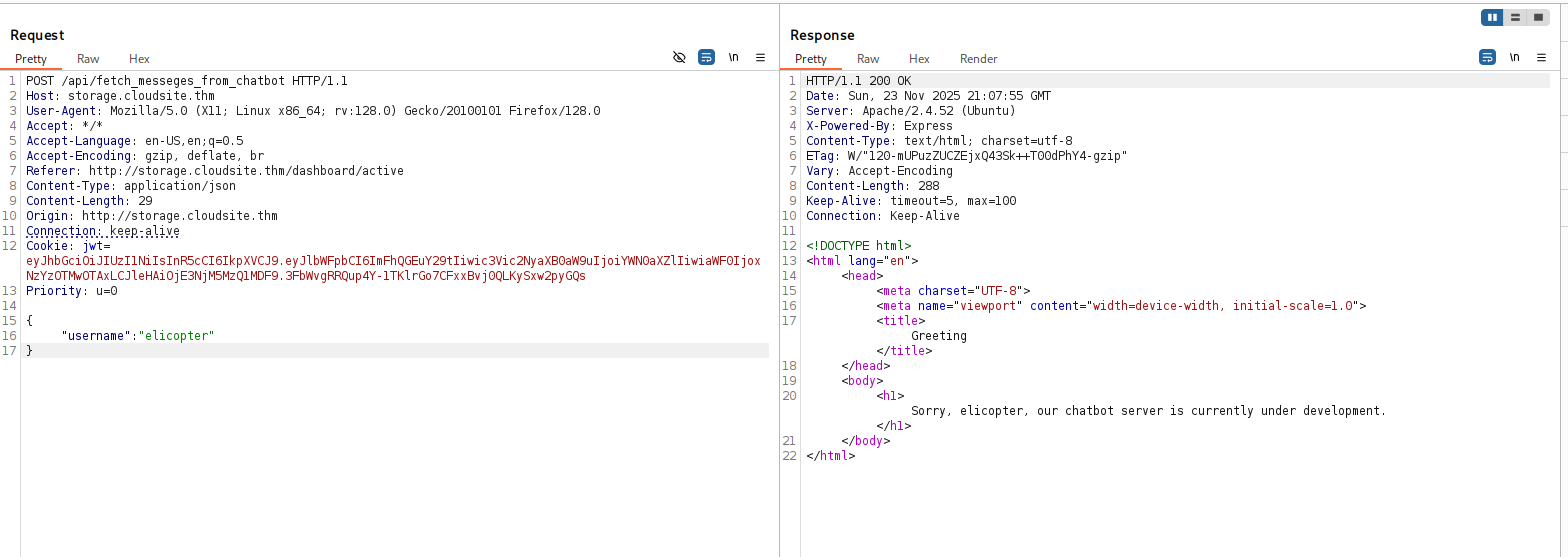Toggle word wrap in Request editor
The height and width of the screenshot is (557, 1568).
pyautogui.click(x=706, y=58)
